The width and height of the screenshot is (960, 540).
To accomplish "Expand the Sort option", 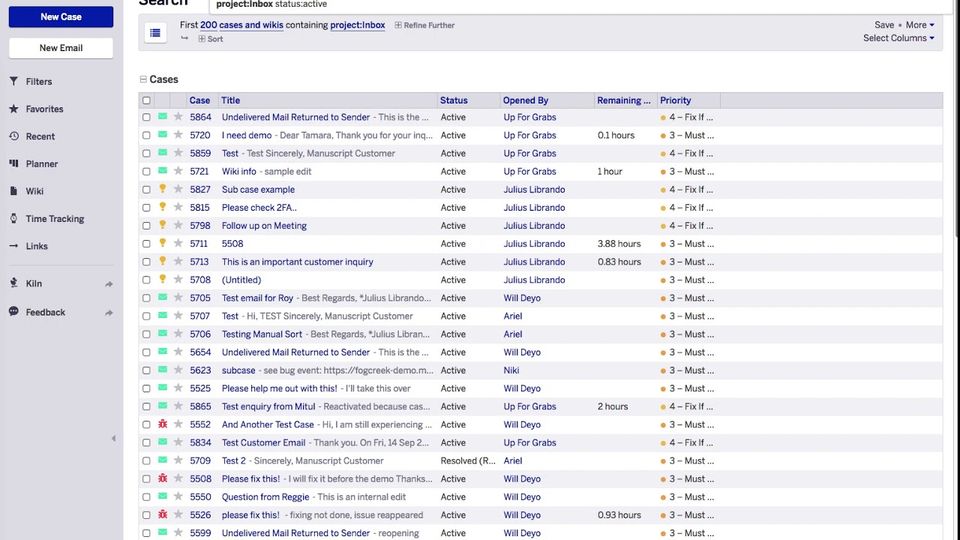I will [x=211, y=39].
